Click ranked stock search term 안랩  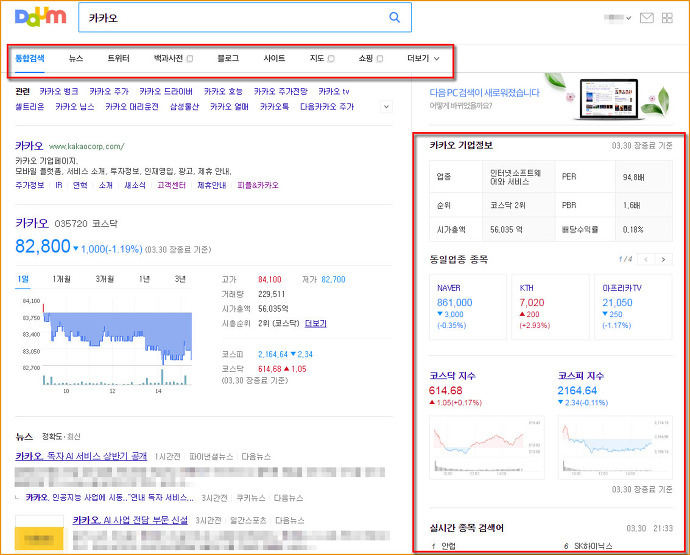click(448, 546)
